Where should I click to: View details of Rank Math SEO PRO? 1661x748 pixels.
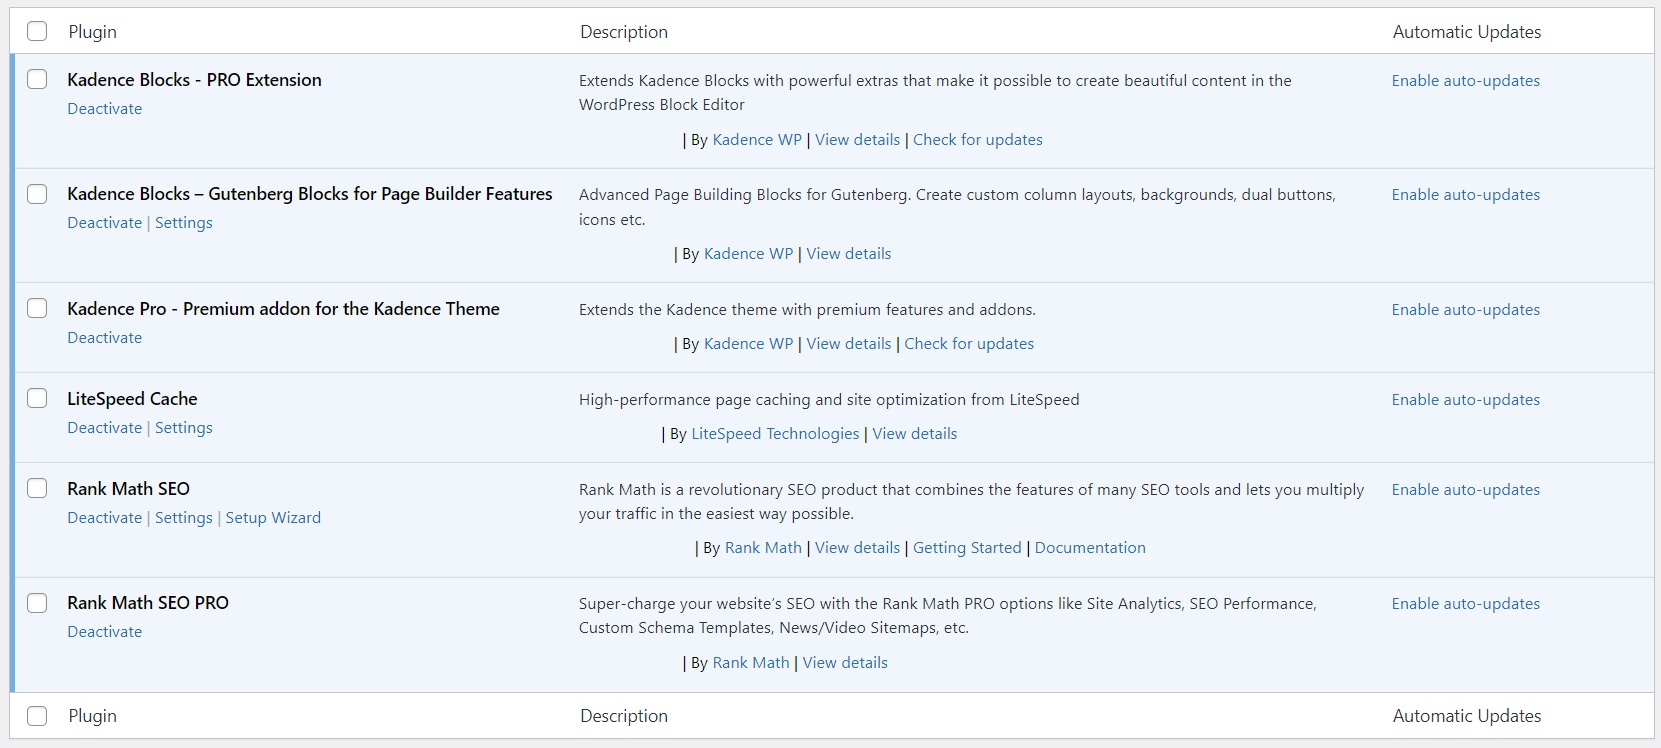point(845,663)
